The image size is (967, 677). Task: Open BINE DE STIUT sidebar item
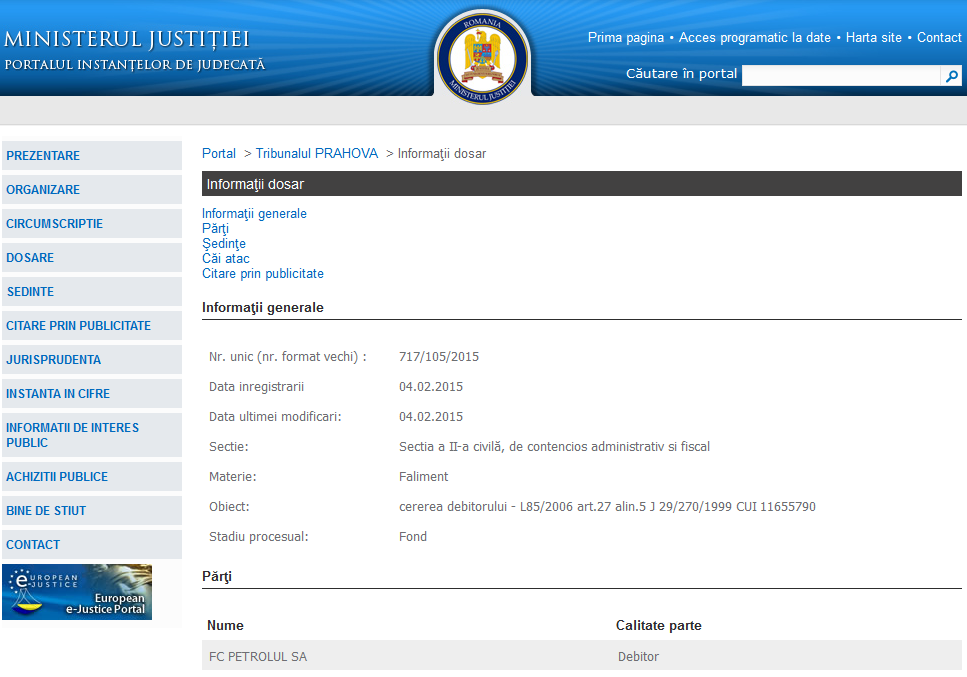[x=92, y=510]
